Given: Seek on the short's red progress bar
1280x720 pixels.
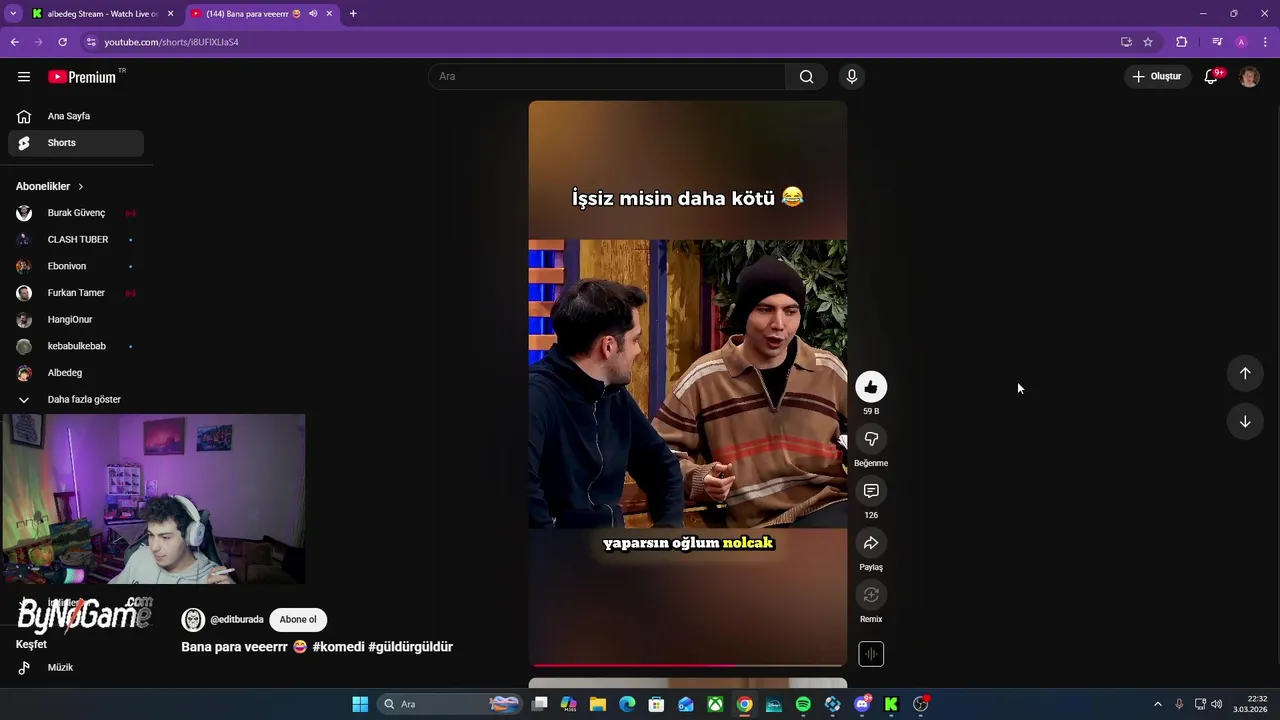Looking at the screenshot, I should click(x=688, y=665).
